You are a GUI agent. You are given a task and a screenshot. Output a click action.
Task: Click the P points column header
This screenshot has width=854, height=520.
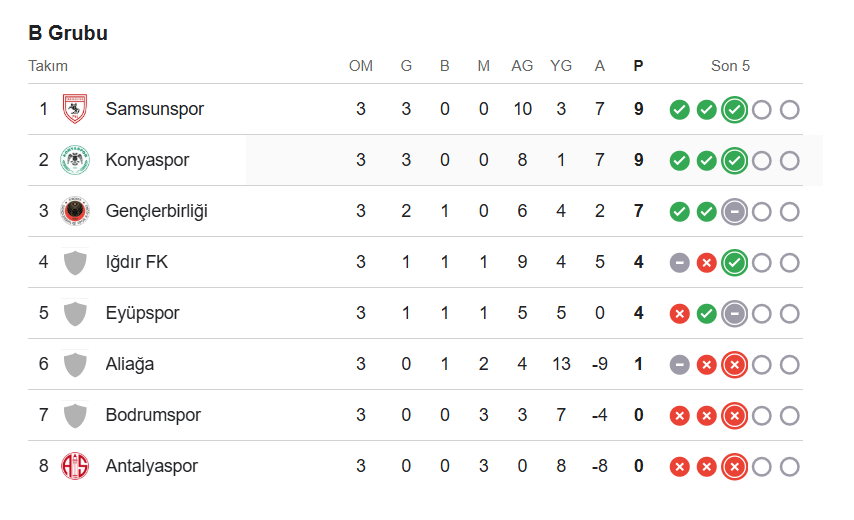click(x=638, y=66)
